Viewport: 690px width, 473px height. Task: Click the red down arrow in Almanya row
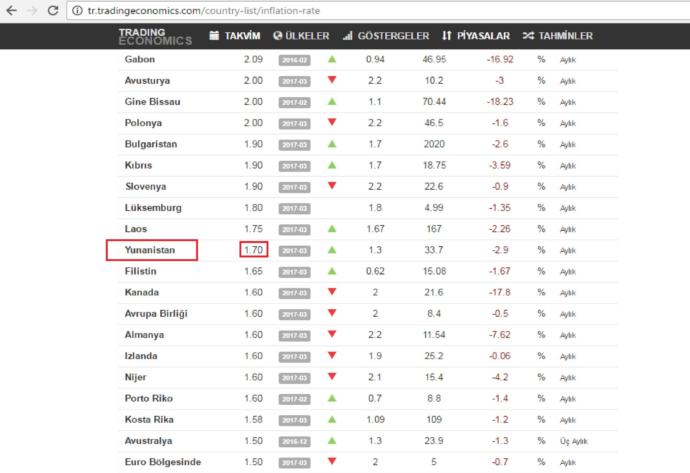pyautogui.click(x=332, y=334)
